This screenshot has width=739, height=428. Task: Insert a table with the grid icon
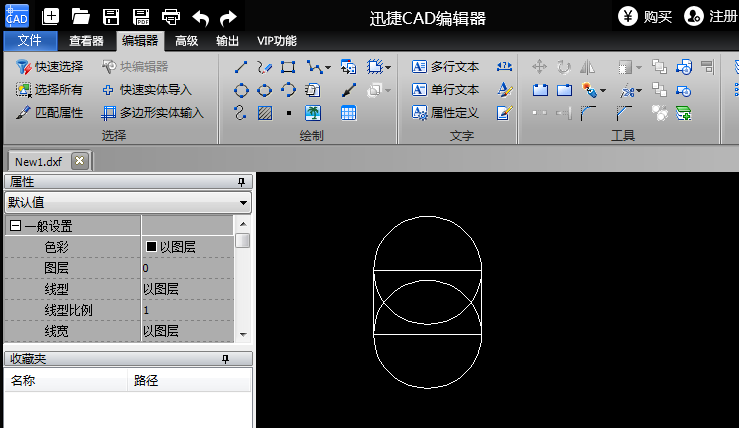348,113
